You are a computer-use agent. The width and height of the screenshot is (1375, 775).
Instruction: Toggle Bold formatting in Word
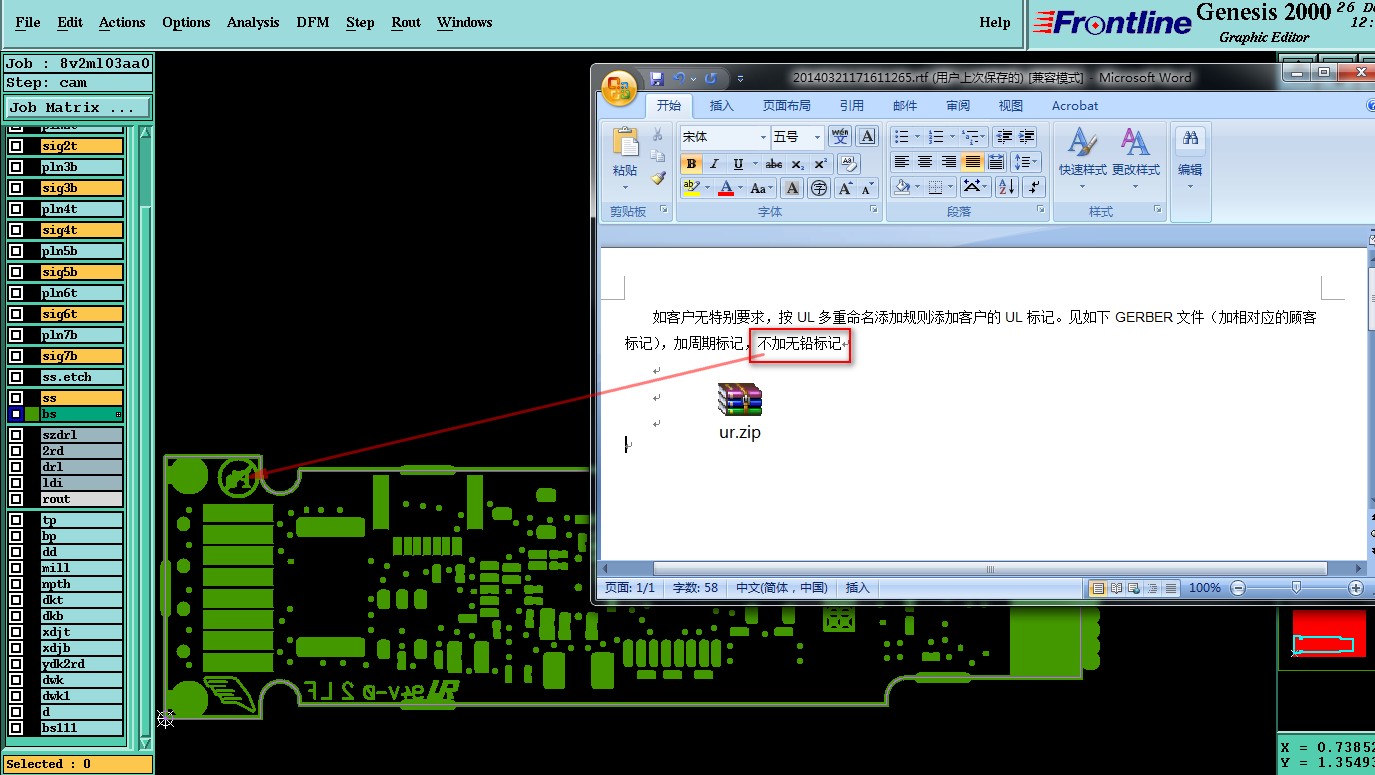click(691, 164)
